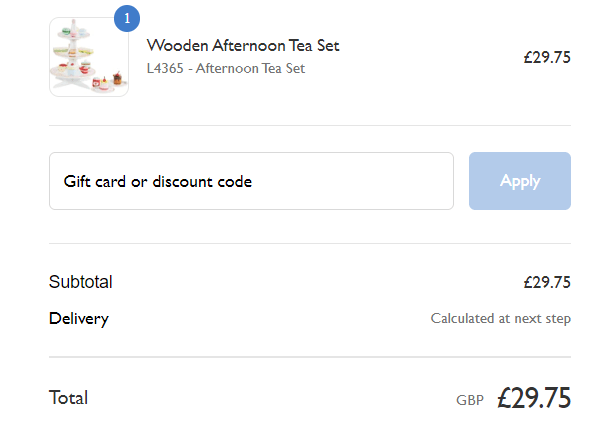Screen dimensions: 608x421
Task: Click the grey Afternoon Tea Set variant name
Action: click(x=250, y=68)
